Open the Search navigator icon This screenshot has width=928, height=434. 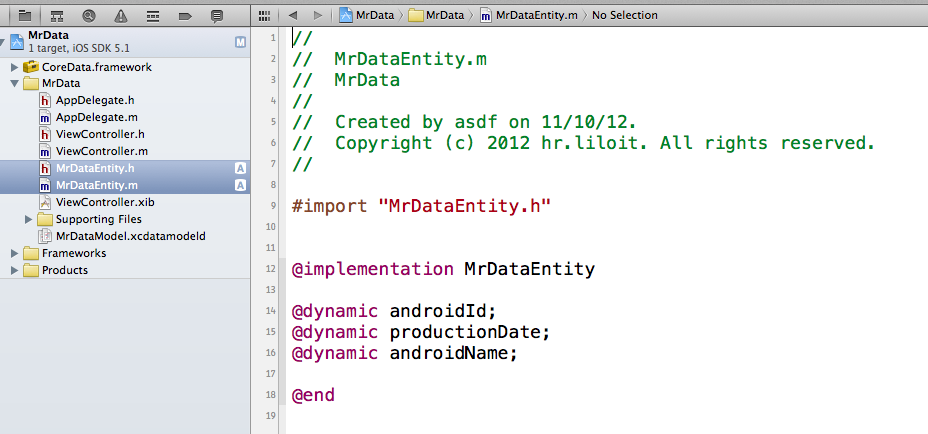[89, 15]
